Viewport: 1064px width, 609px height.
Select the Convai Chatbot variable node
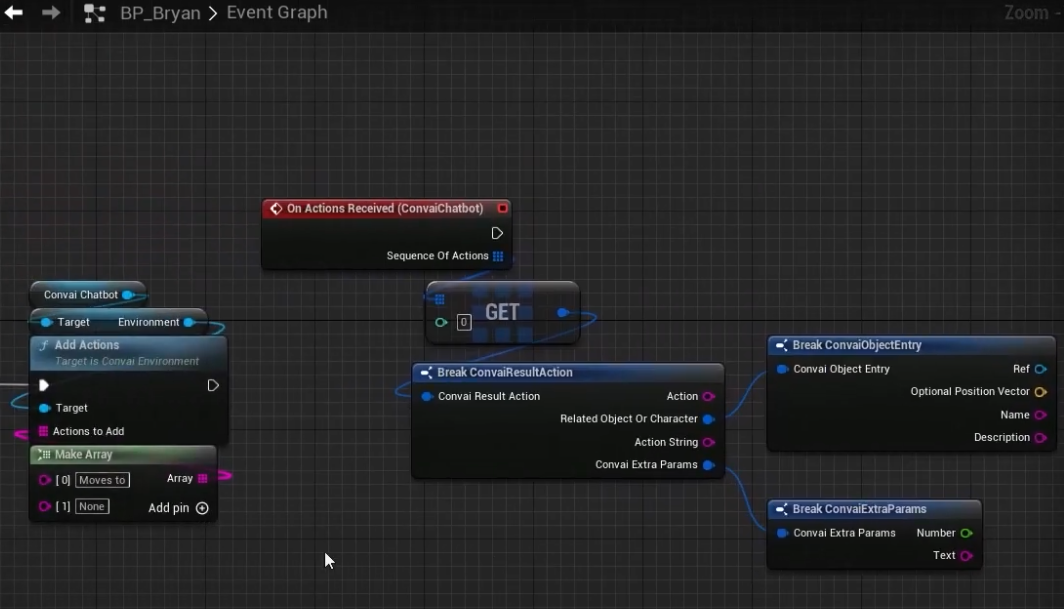pos(81,295)
